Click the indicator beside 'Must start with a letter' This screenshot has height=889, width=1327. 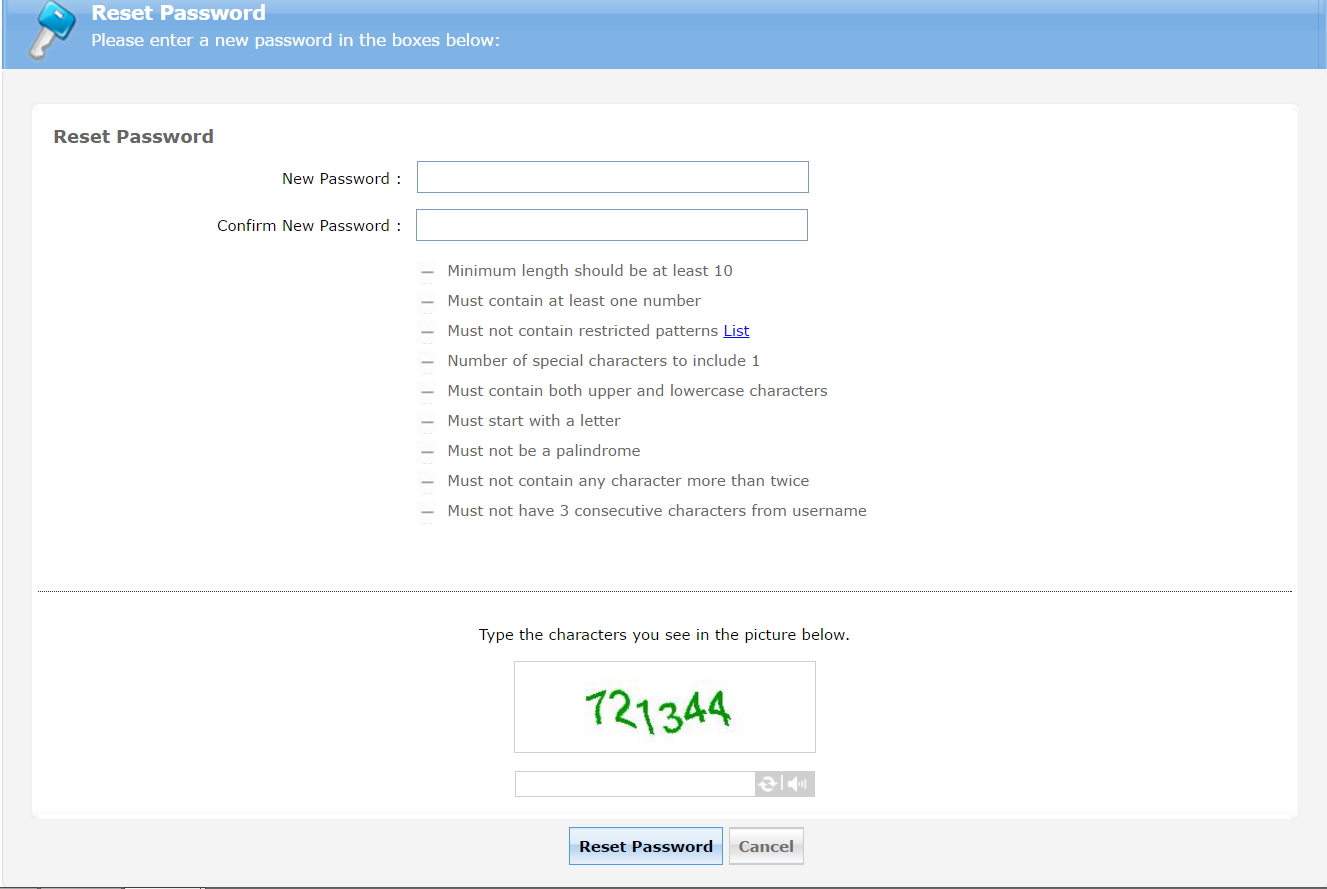[427, 422]
